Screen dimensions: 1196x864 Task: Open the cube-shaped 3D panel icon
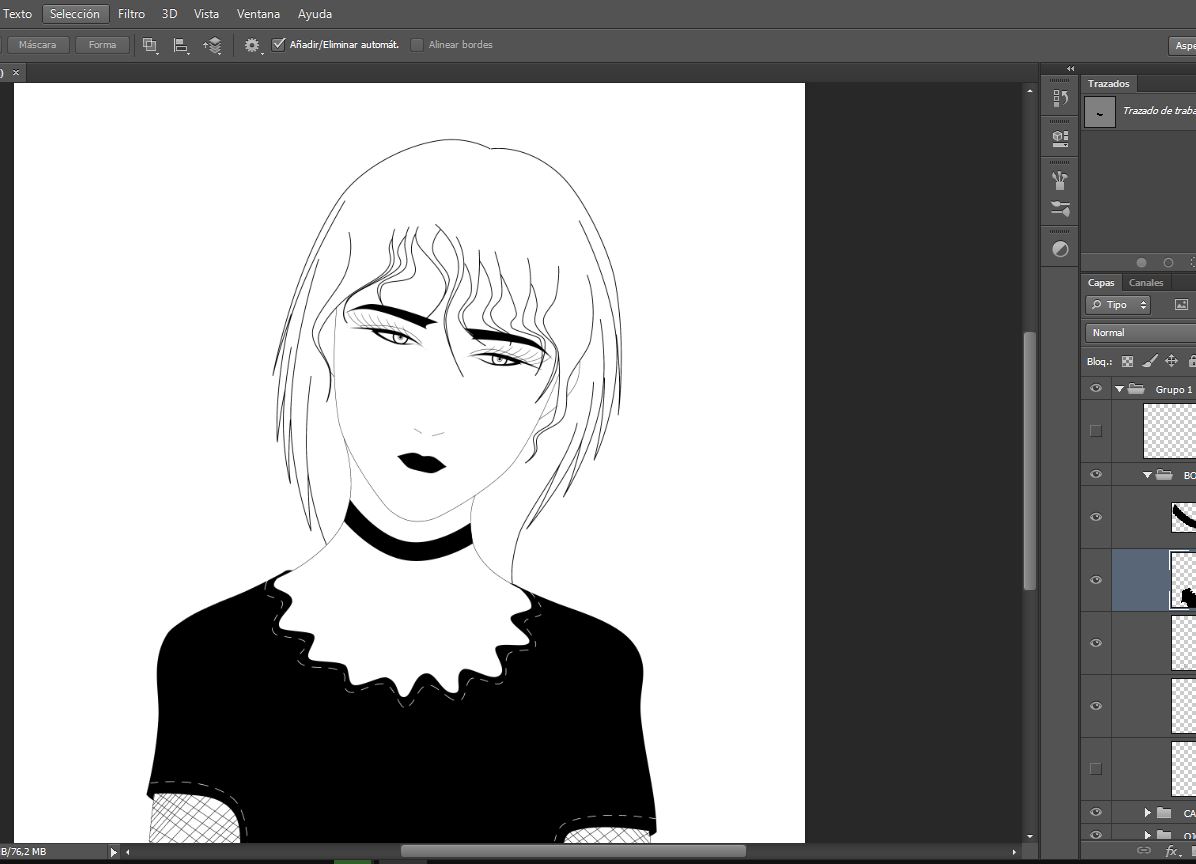(x=1060, y=138)
